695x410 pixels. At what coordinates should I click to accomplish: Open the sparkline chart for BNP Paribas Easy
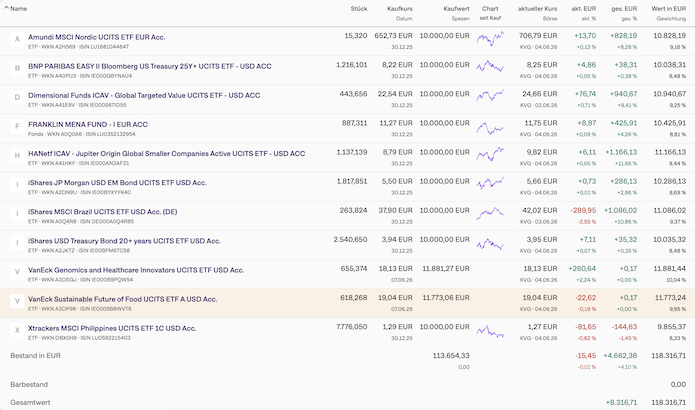[490, 67]
